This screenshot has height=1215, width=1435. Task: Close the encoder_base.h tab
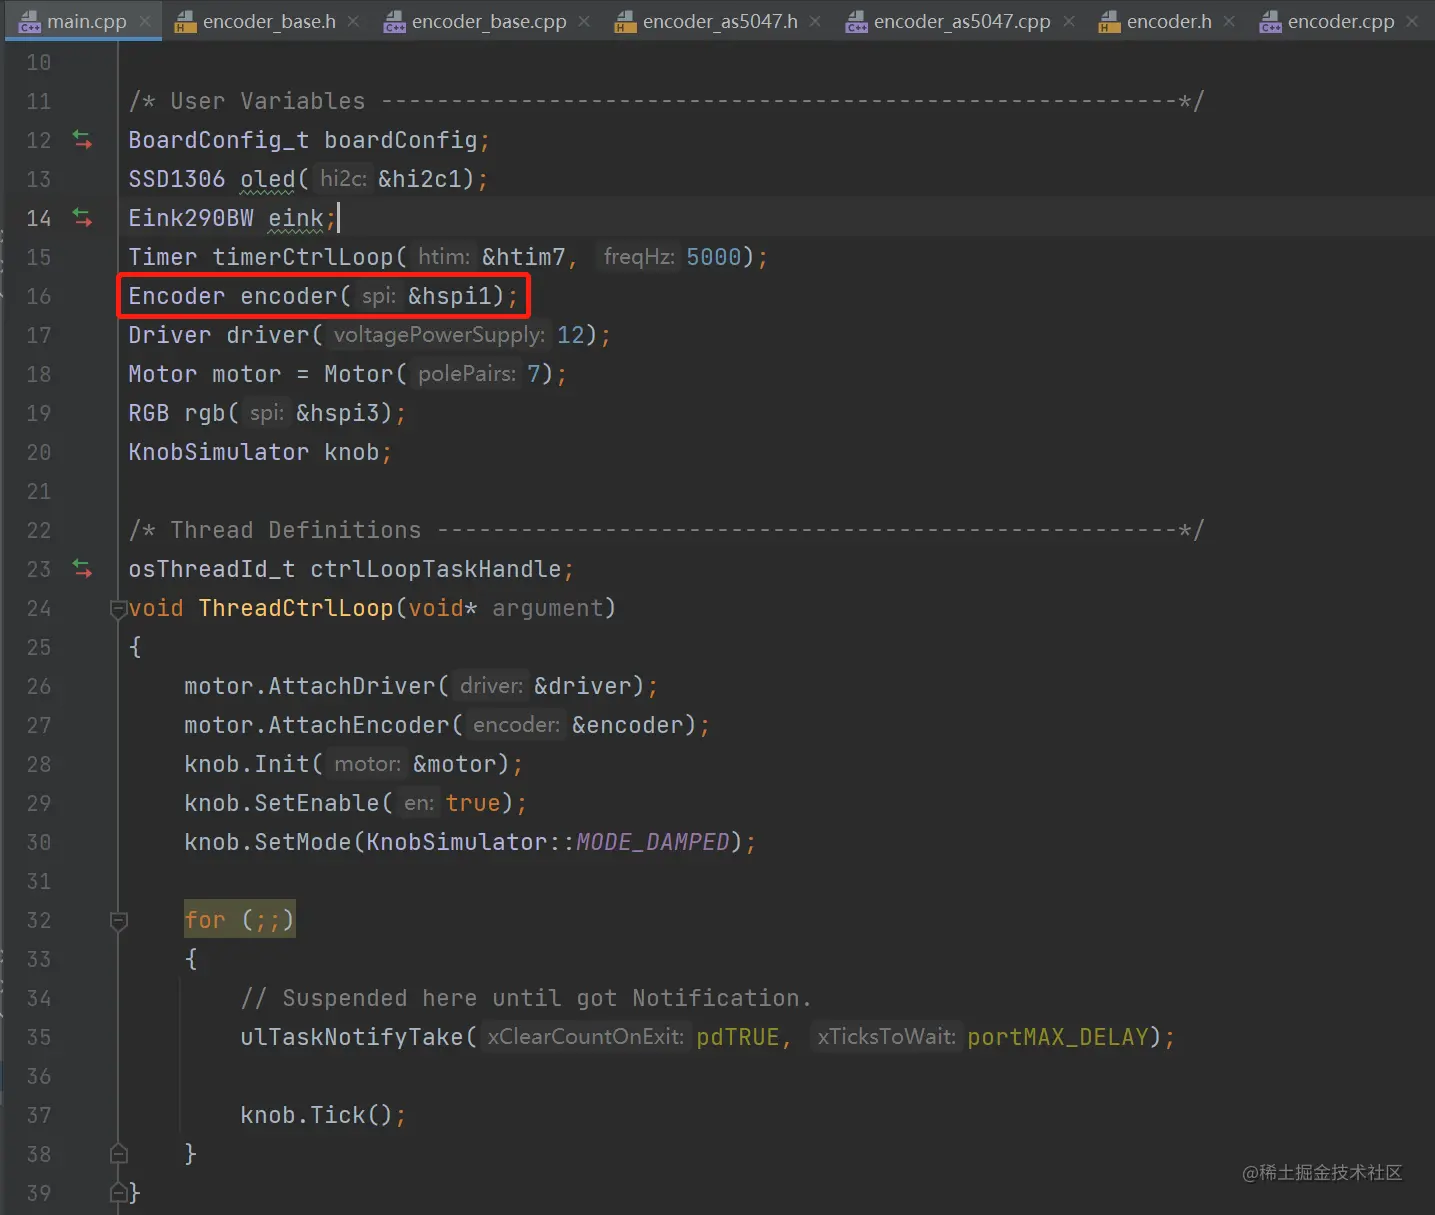[353, 21]
